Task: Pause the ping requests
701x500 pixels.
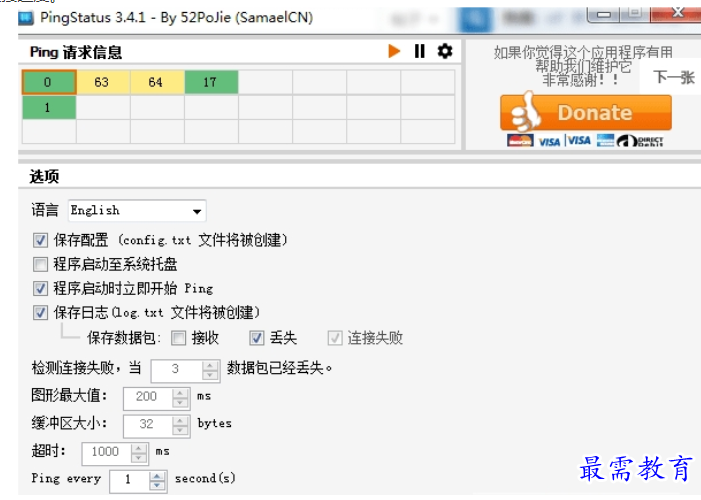Action: [419, 51]
